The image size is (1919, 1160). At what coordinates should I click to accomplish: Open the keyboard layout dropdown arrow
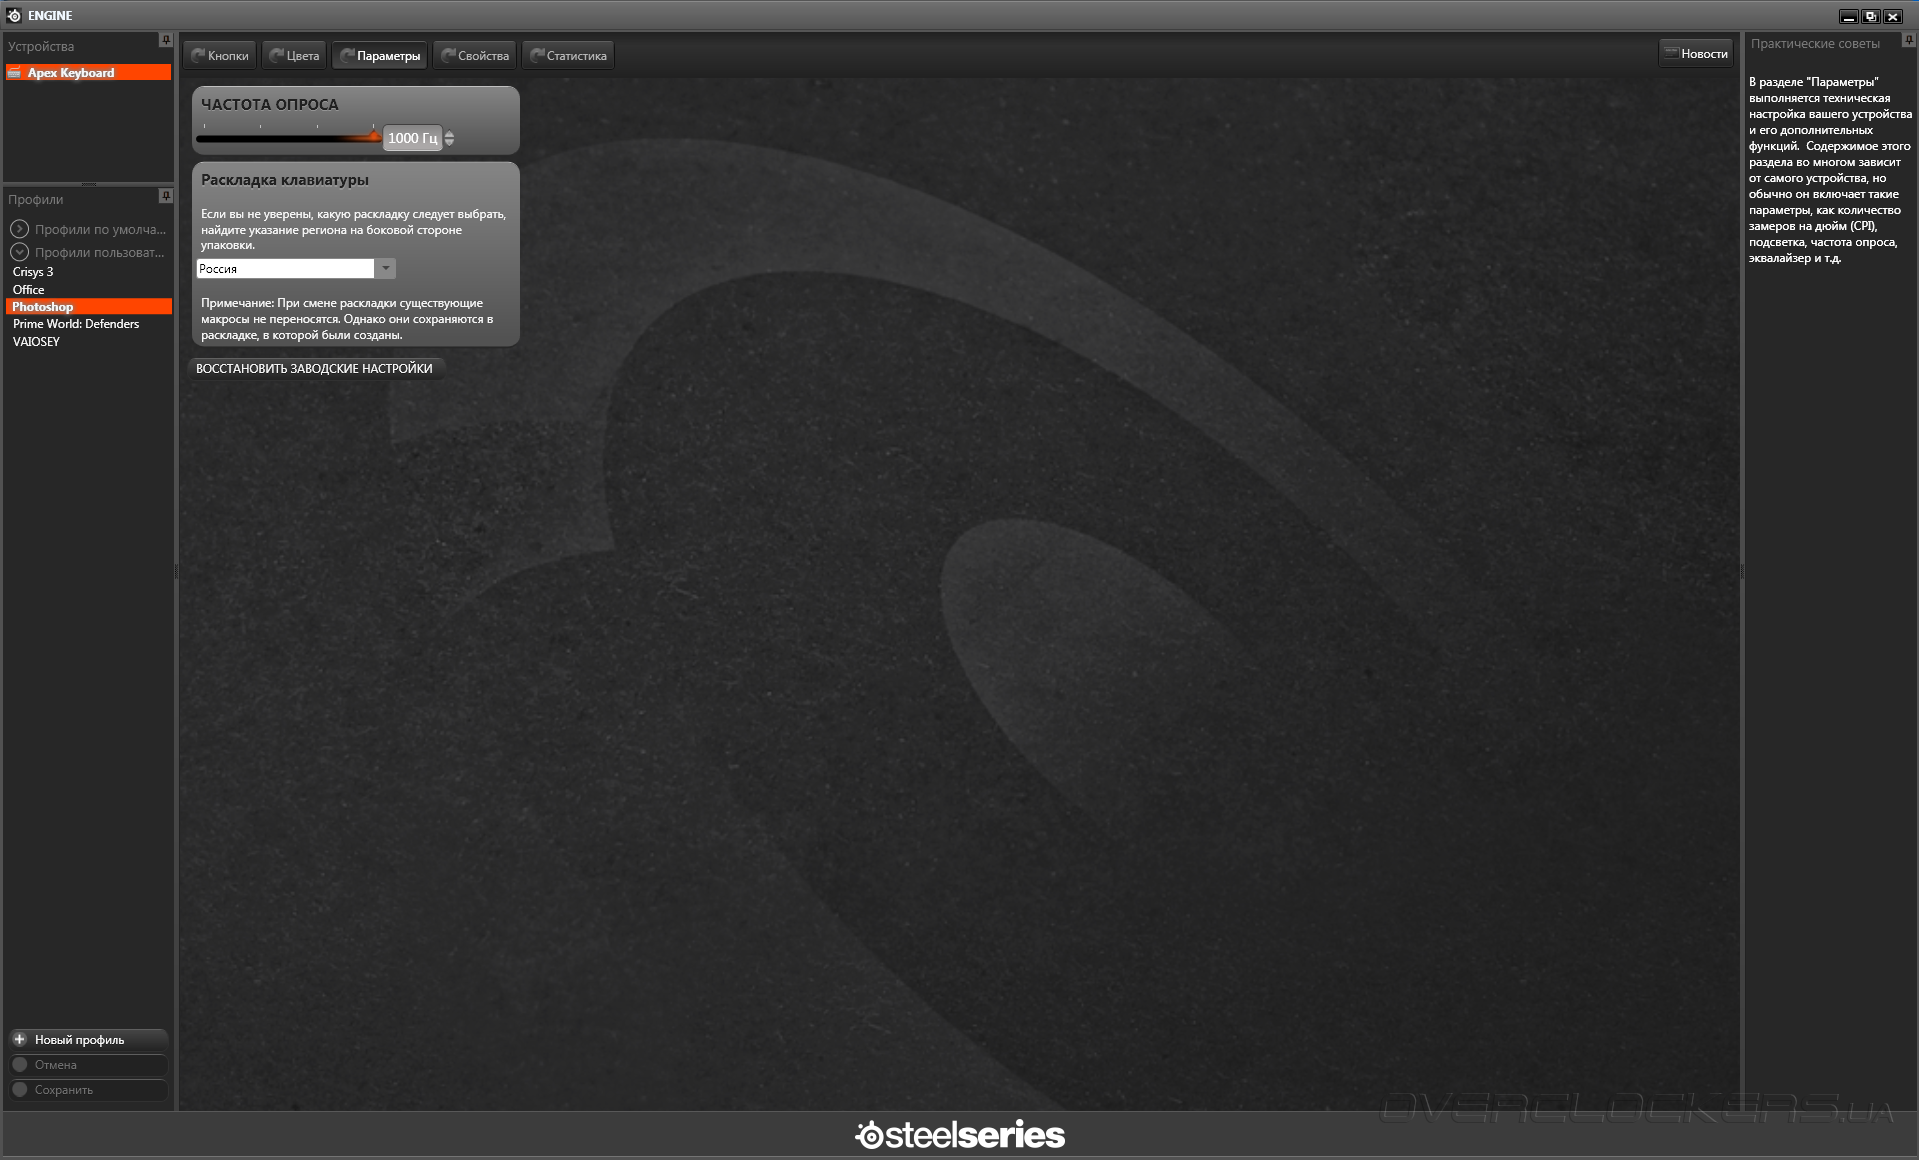coord(385,268)
